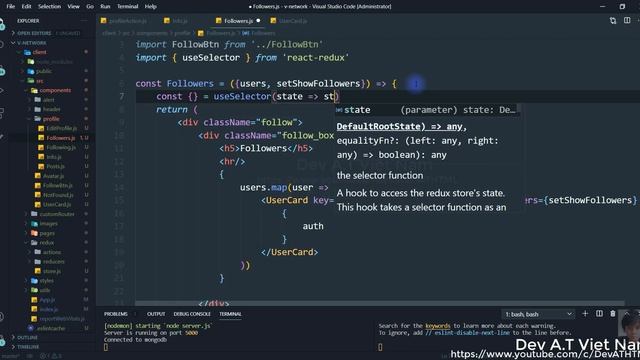Open Info.js in the explorer tree
Viewport: 640px width, 360px height.
click(53, 157)
